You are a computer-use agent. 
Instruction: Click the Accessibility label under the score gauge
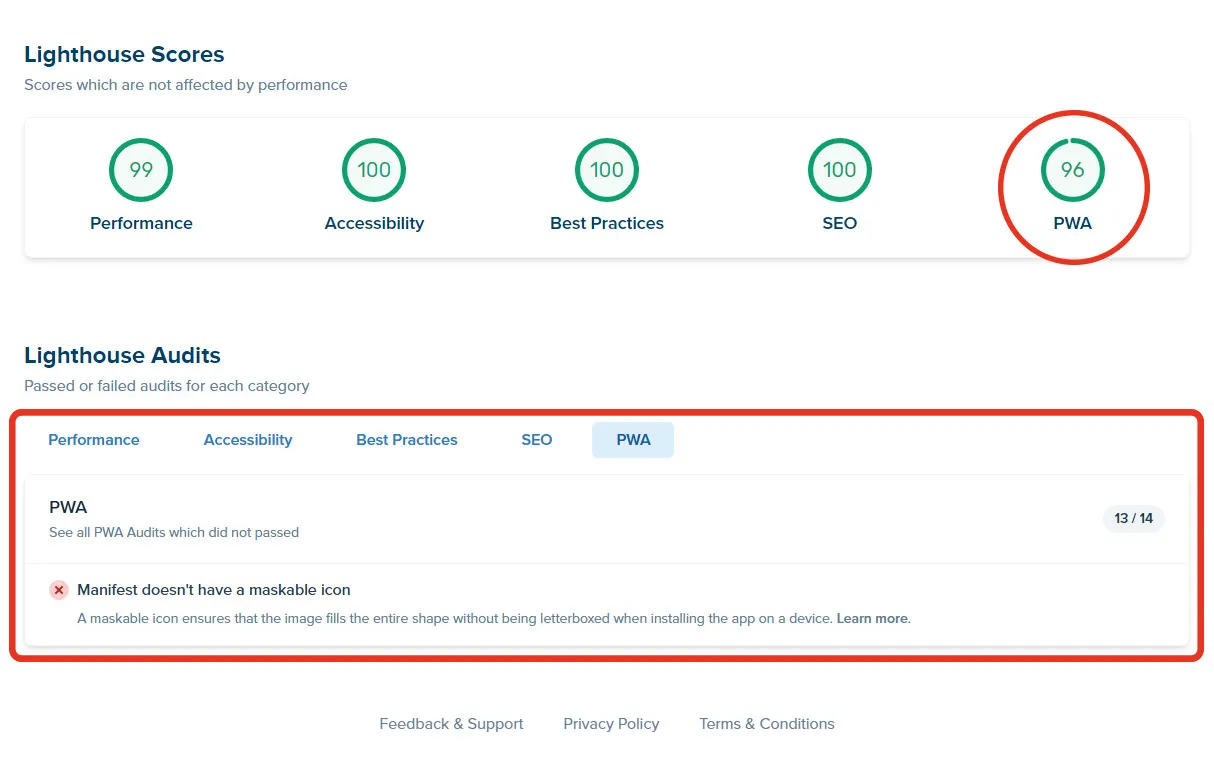374,223
